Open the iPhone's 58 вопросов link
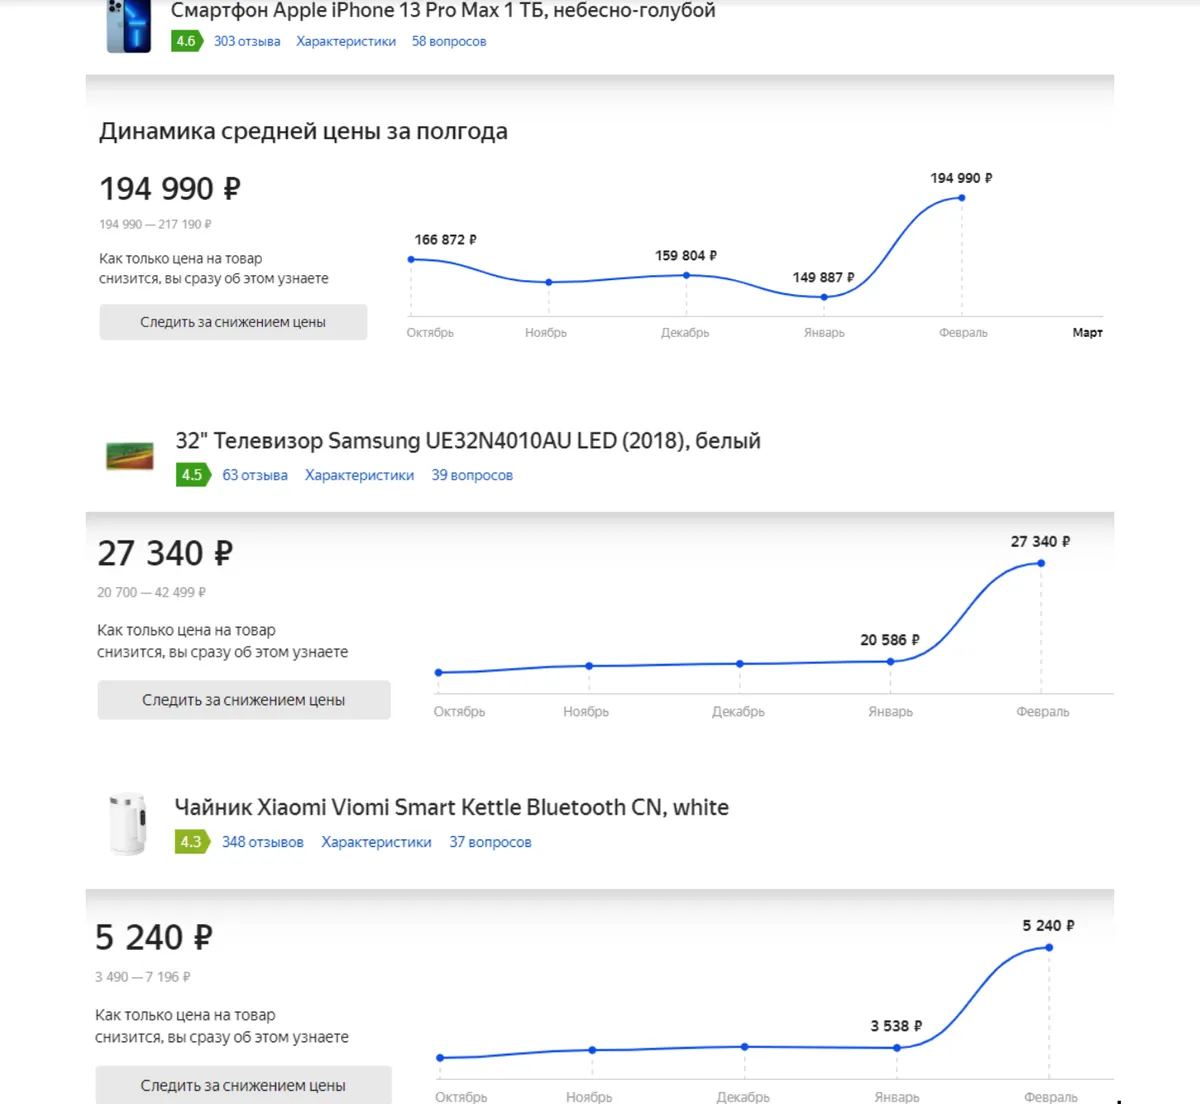 449,41
